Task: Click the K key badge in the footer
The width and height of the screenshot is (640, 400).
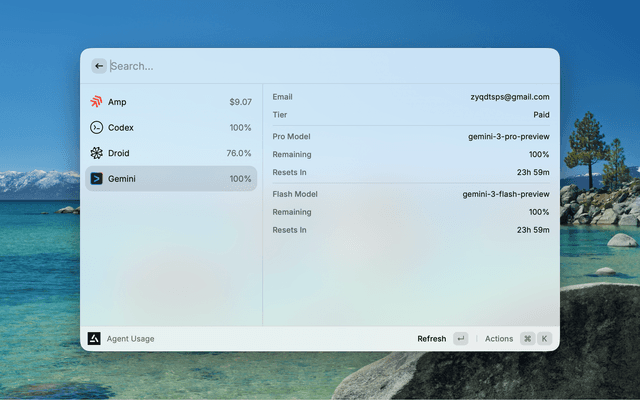Action: [545, 339]
